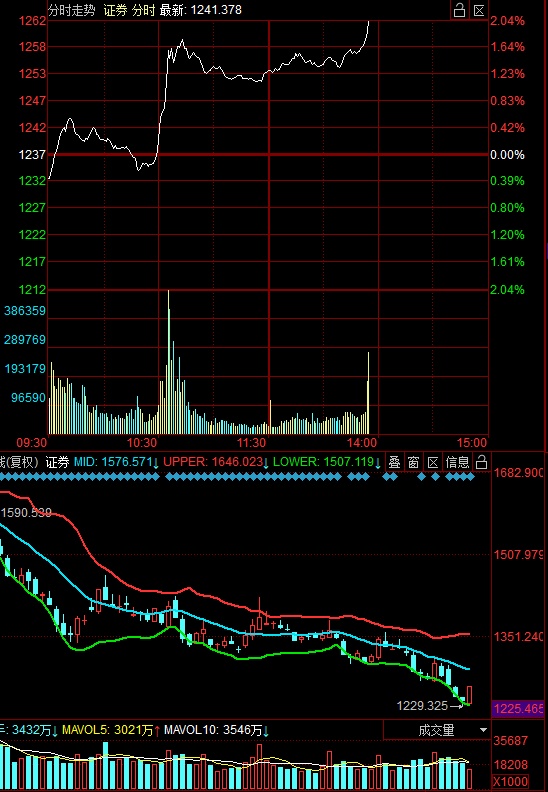Click the first blue diamond info marker
The image size is (548, 792).
pos(3,476)
